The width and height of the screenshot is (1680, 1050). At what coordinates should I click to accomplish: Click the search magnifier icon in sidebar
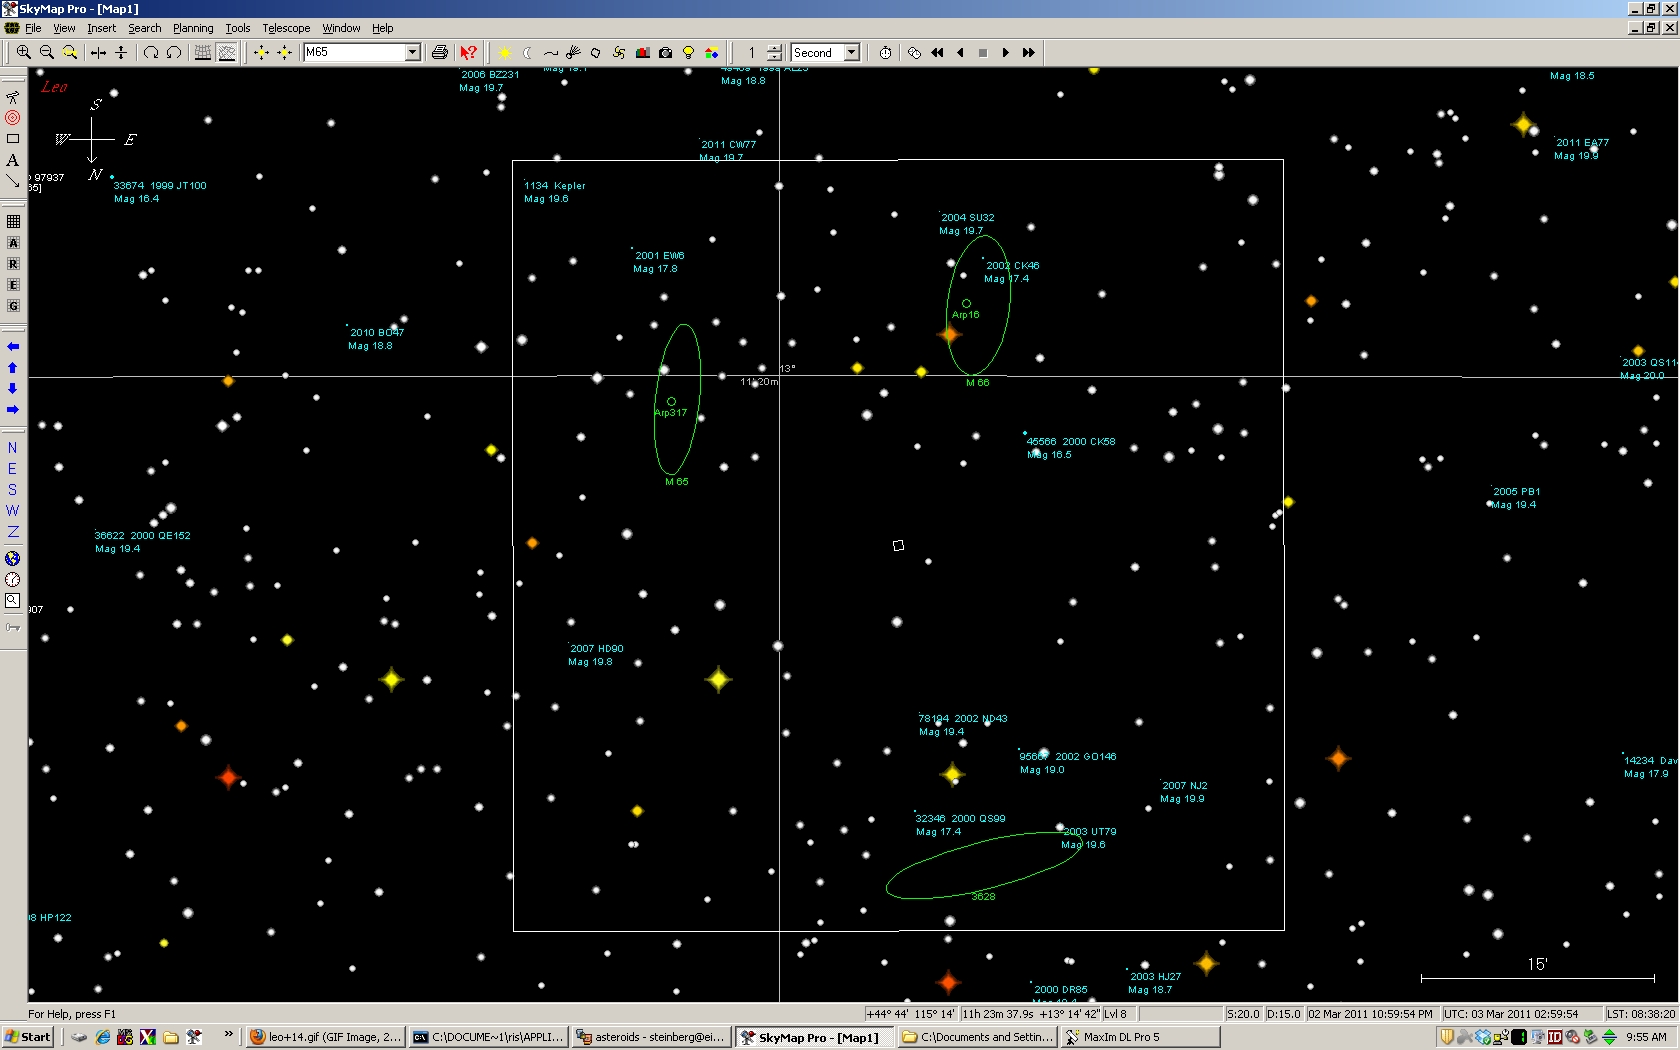tap(13, 600)
